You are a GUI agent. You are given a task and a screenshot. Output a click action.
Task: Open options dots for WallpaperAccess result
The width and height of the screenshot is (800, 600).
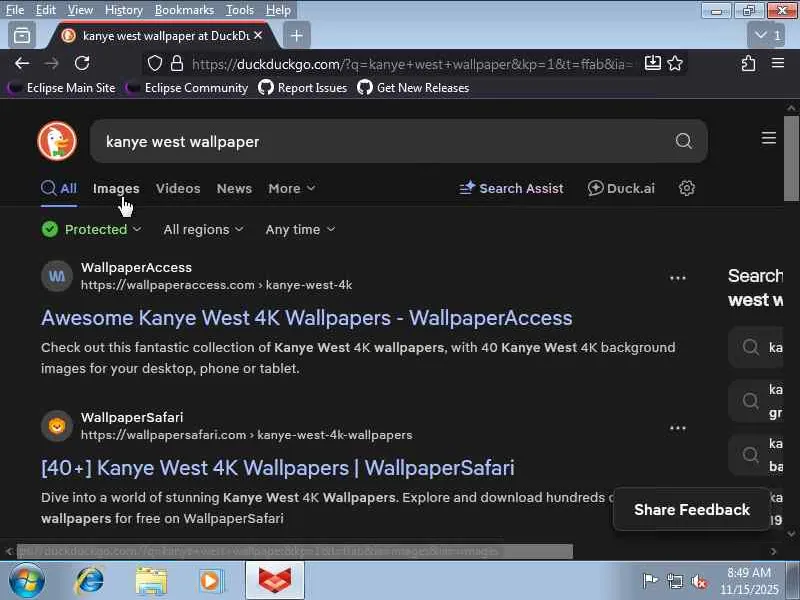(x=678, y=278)
